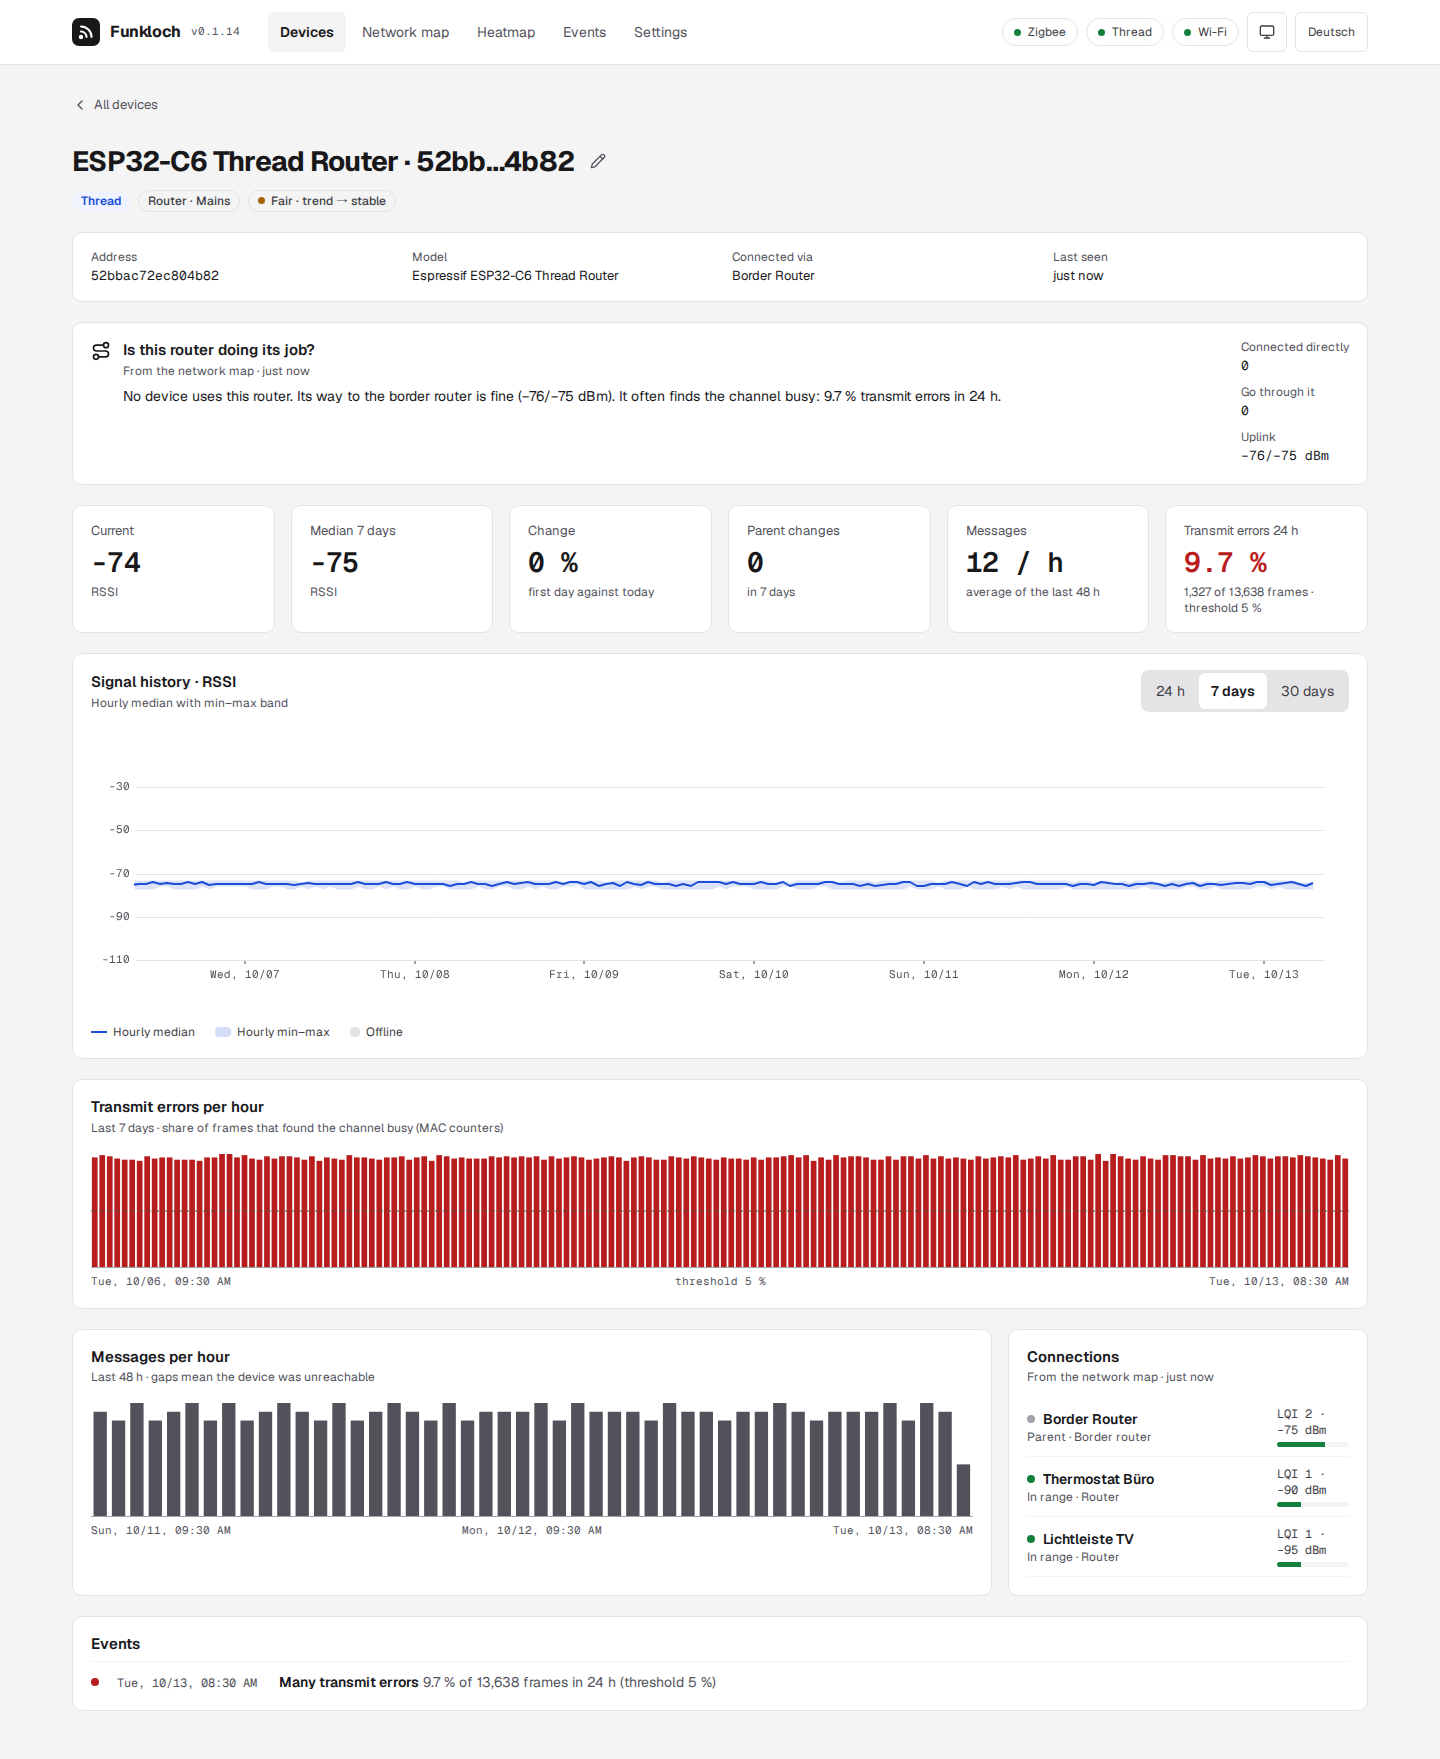Viewport: 1440px width, 1759px height.
Task: Click the Uplink value -76/-75 dBm
Action: pos(1285,456)
